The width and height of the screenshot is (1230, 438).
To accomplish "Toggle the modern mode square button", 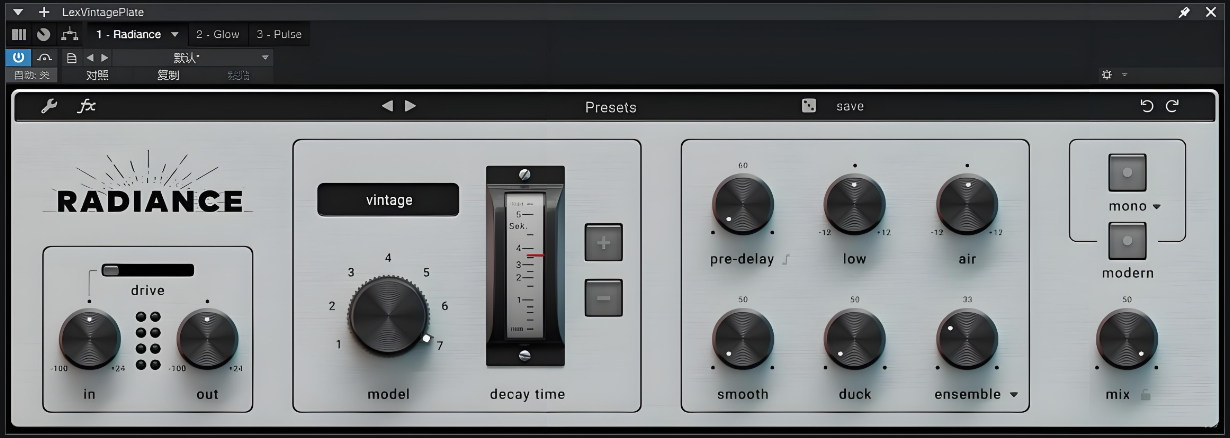I will (1127, 241).
